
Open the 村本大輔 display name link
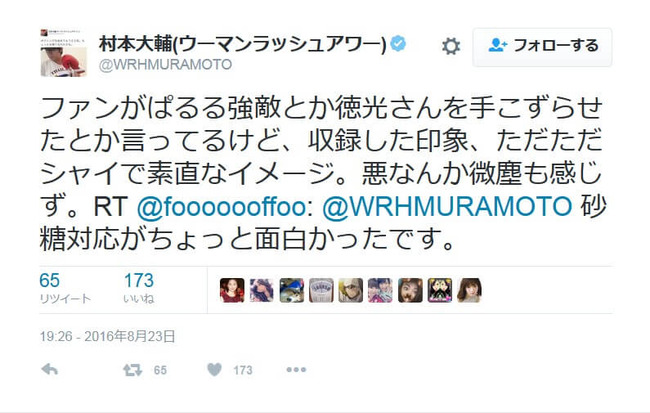coord(243,44)
